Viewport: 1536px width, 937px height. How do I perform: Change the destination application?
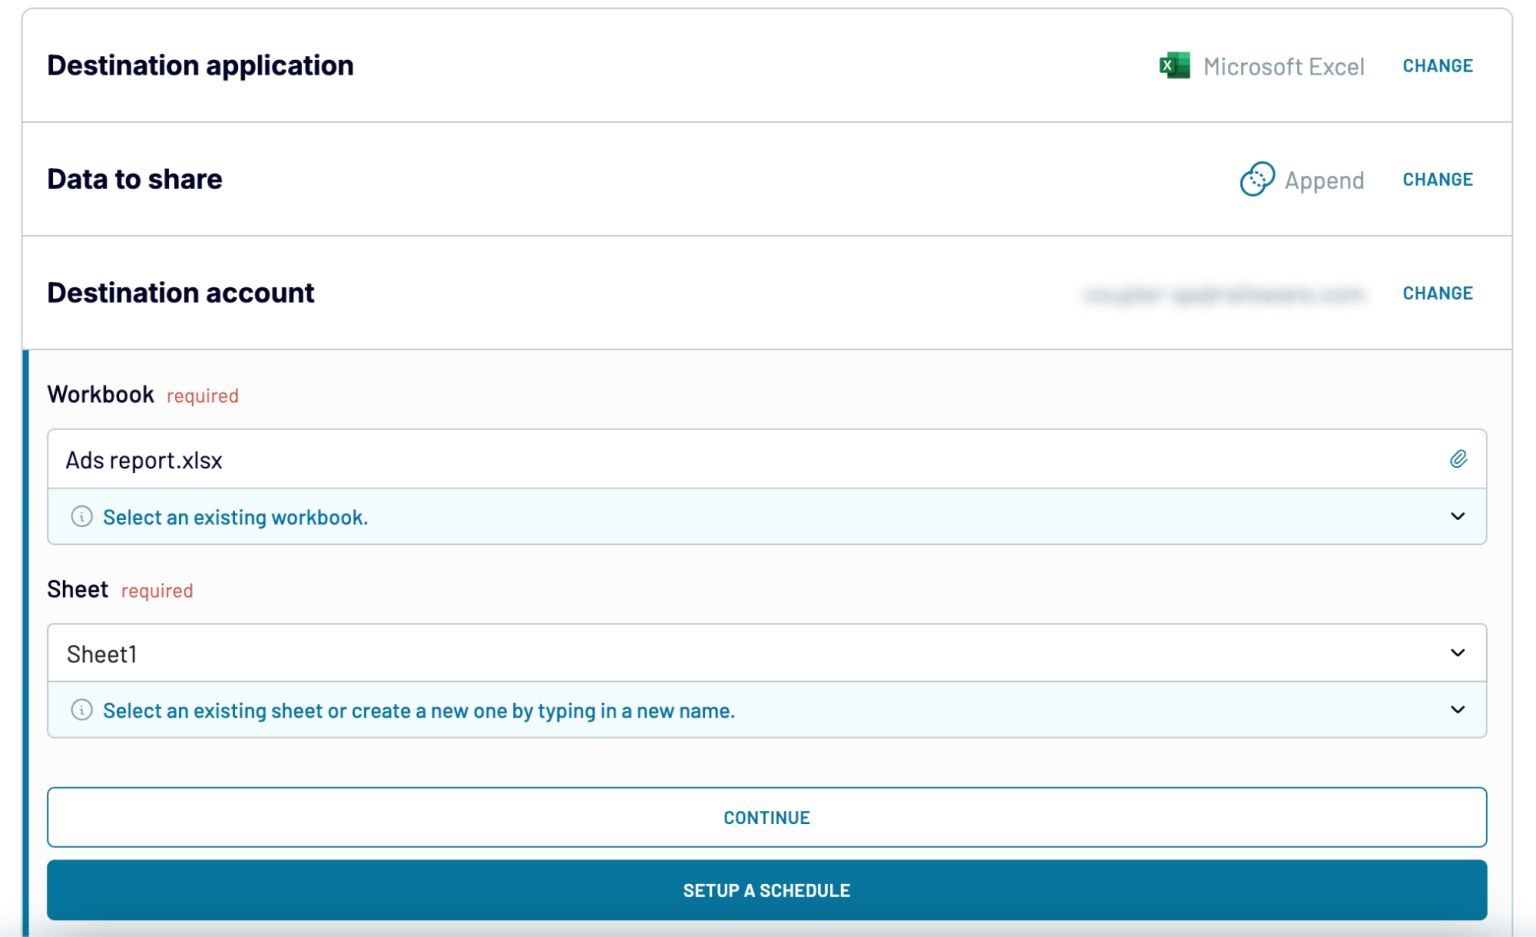click(1437, 66)
